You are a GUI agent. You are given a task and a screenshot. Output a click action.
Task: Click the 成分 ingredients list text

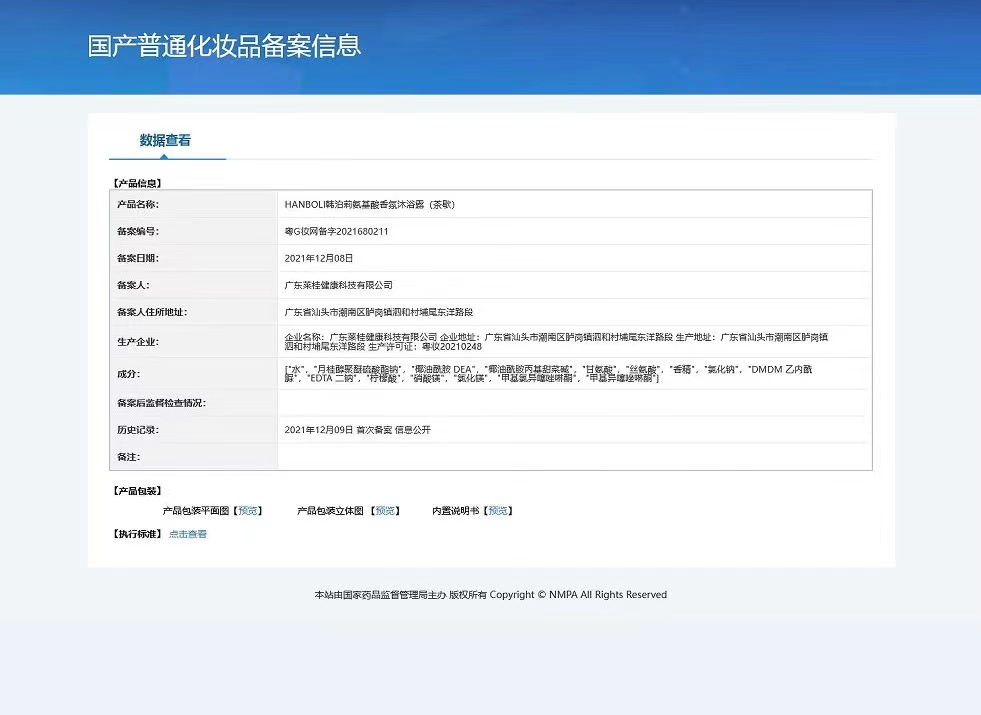556,374
